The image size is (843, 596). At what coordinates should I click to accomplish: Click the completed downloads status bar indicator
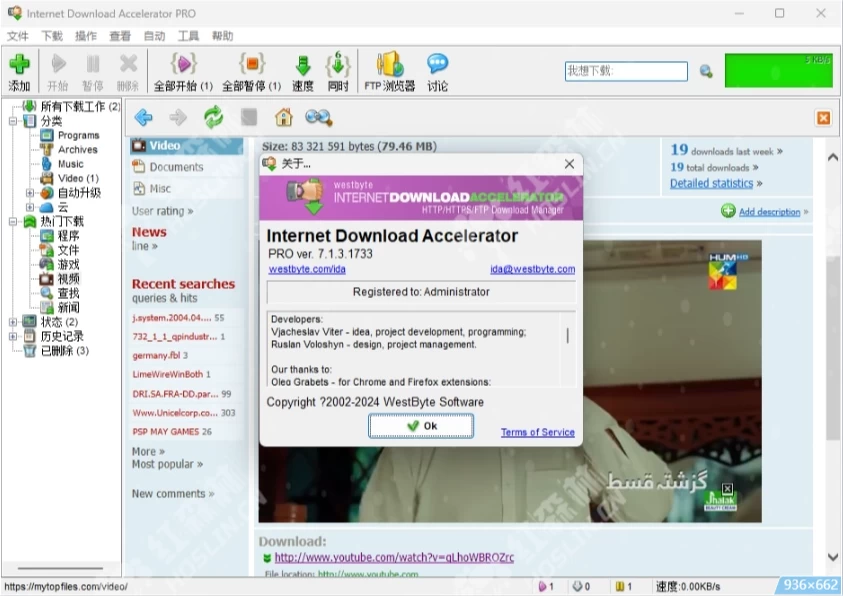(581, 586)
